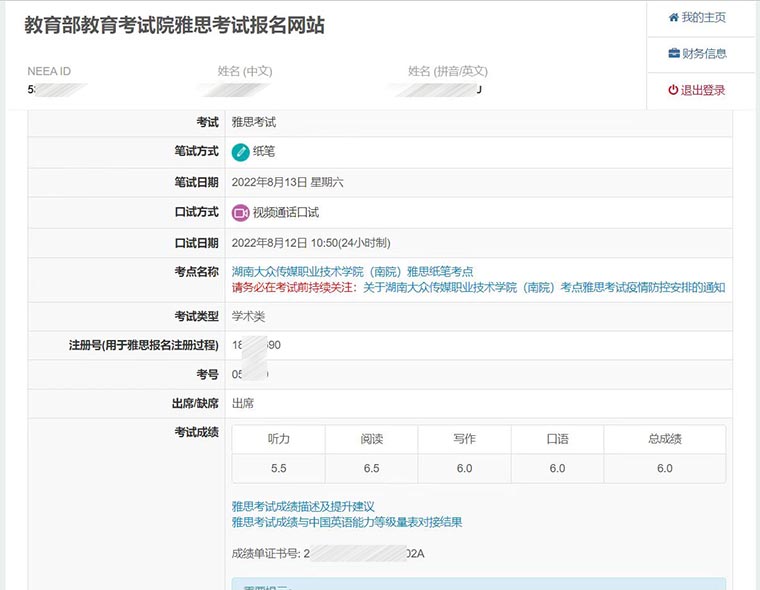This screenshot has width=760, height=590.
Task: Click the 写作 column header
Action: (x=464, y=439)
